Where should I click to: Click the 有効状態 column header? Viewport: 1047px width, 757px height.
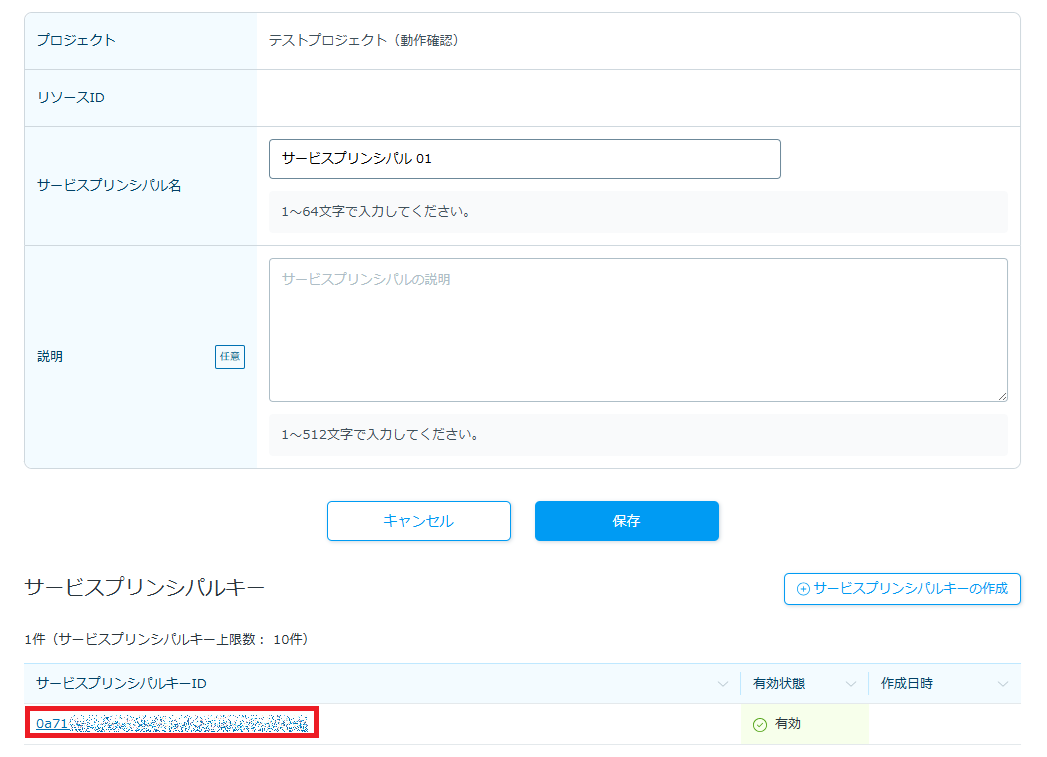[x=779, y=683]
